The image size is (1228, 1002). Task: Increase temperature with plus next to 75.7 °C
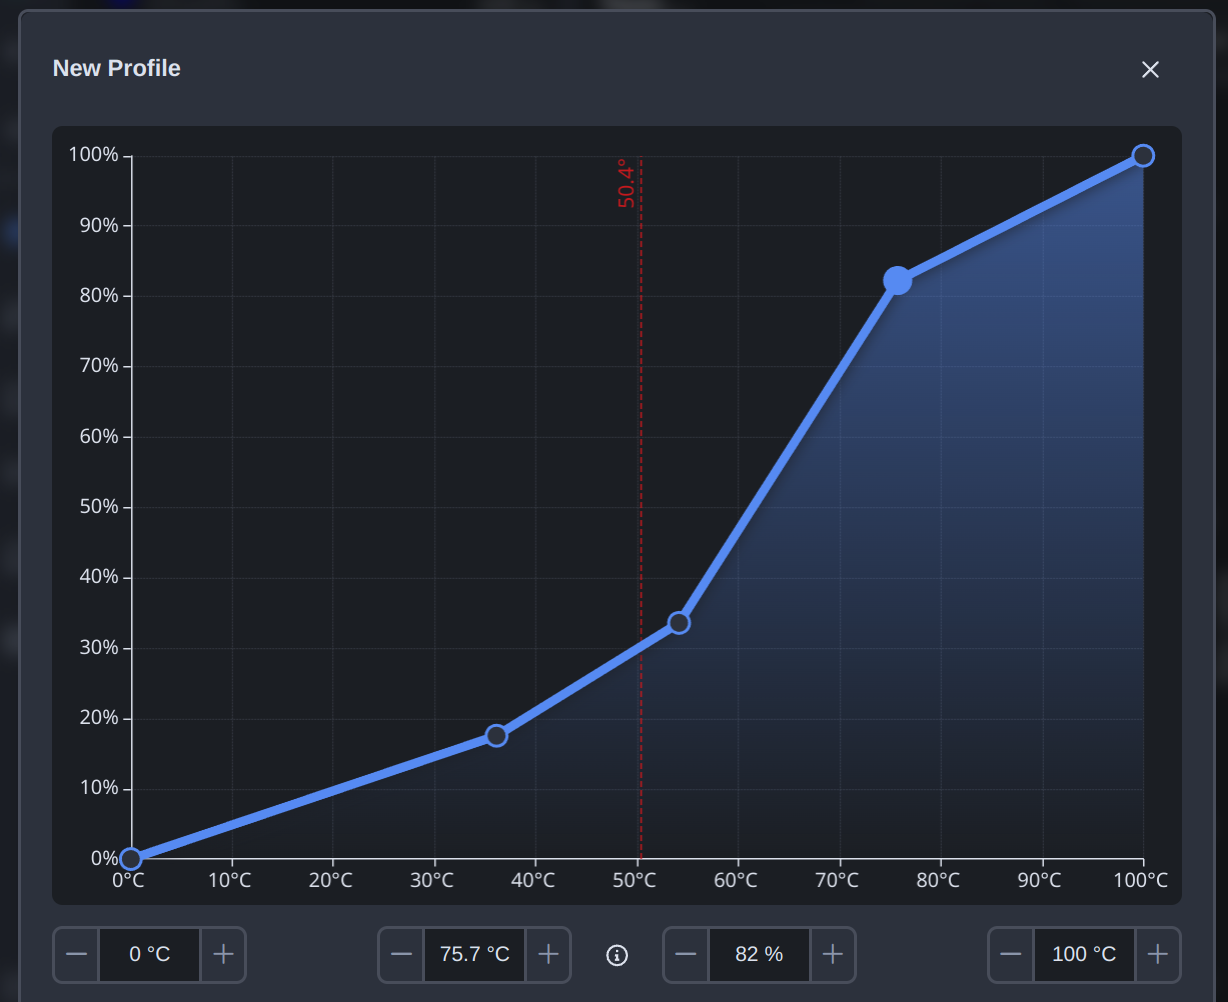(548, 955)
